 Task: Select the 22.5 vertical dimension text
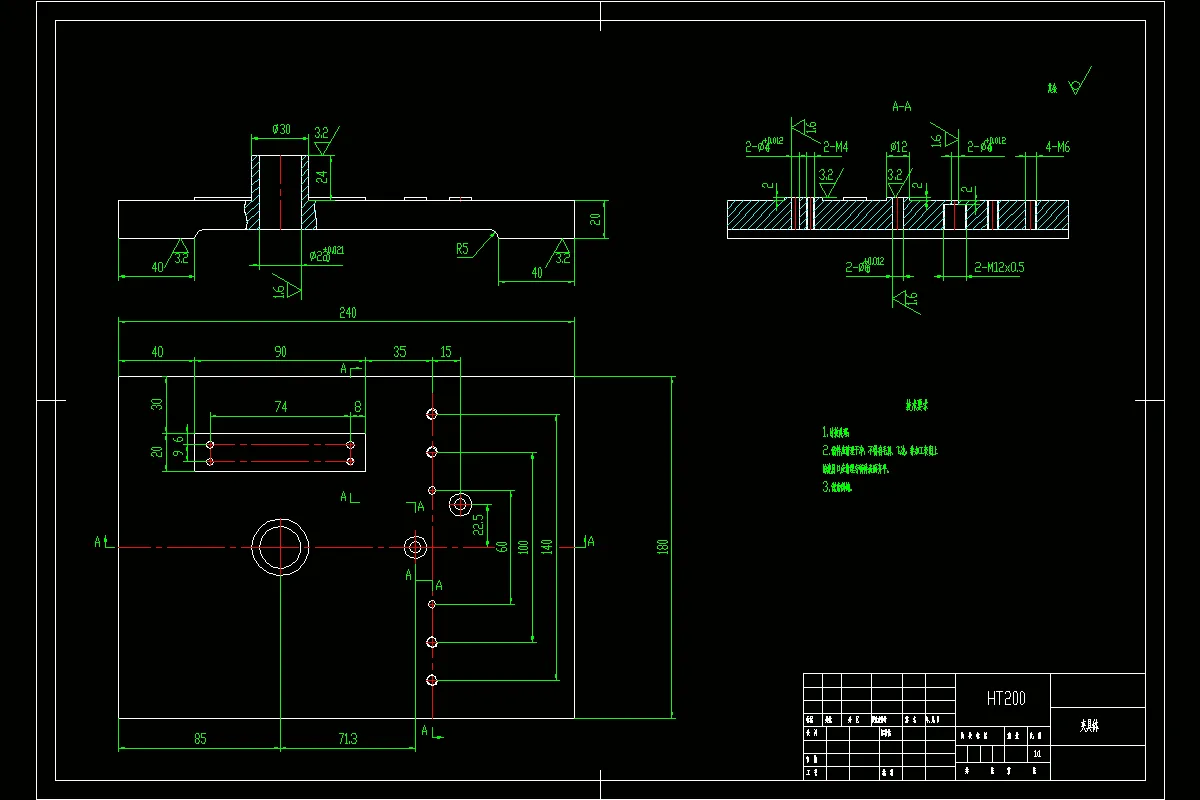[x=478, y=523]
